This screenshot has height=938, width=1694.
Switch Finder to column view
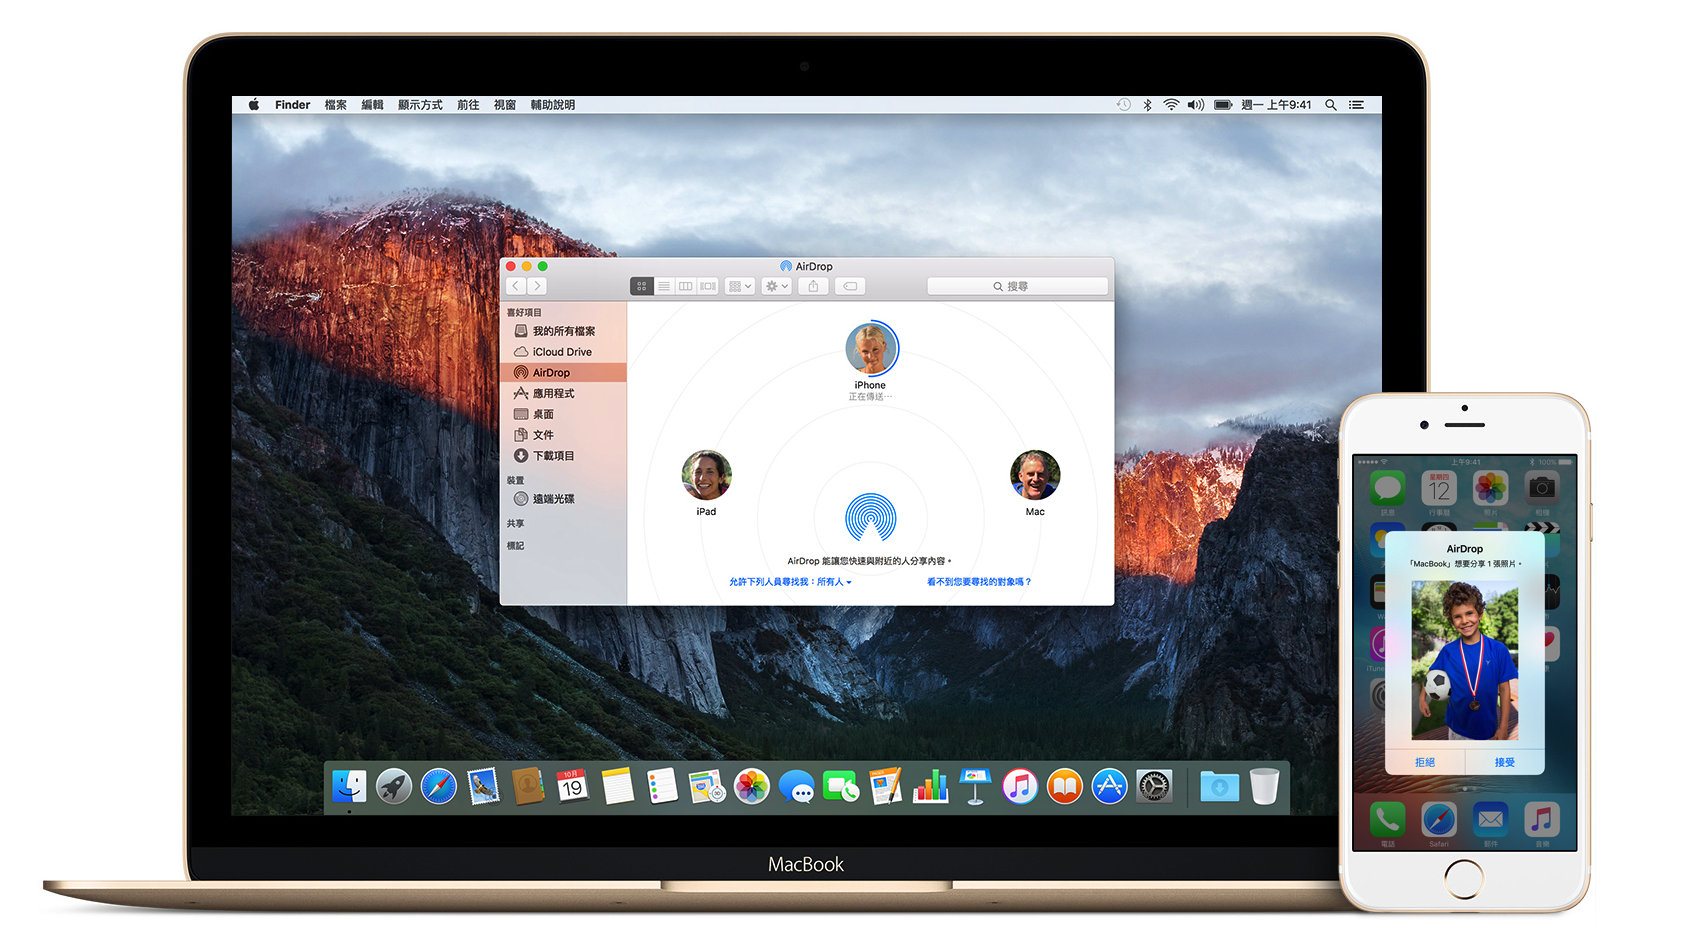[x=686, y=286]
